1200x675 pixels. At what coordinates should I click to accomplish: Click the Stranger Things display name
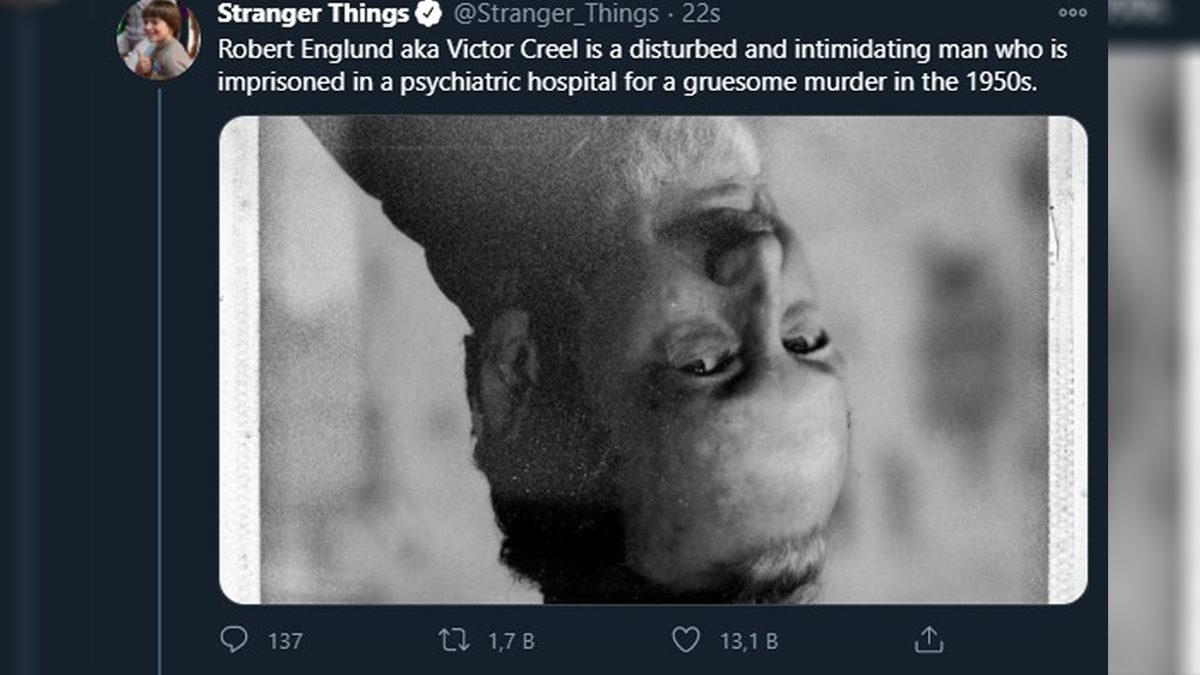coord(313,14)
